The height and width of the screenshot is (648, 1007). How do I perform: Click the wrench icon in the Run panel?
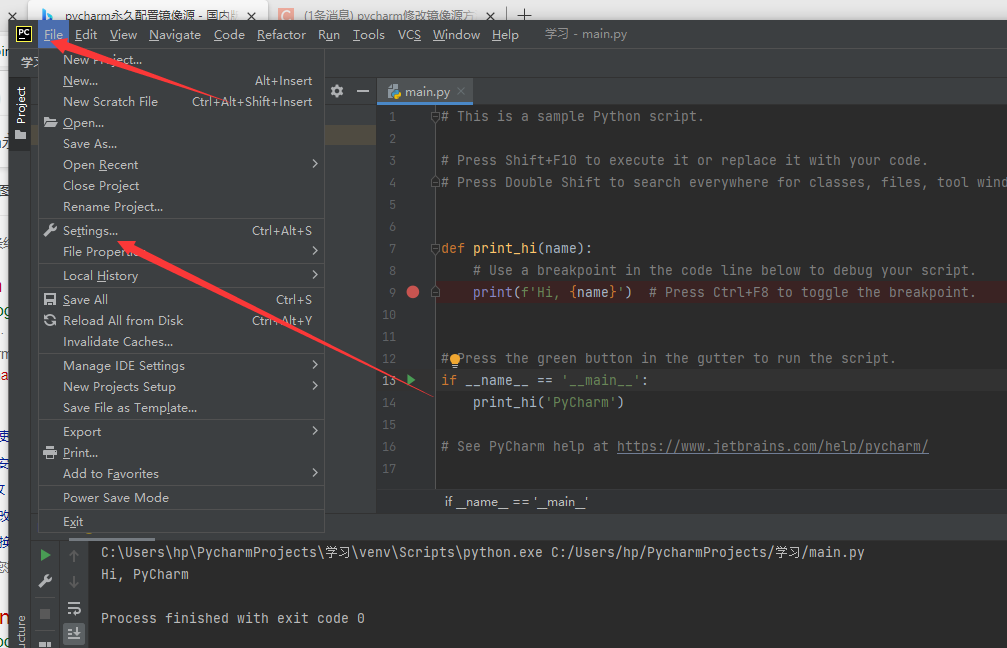click(45, 581)
